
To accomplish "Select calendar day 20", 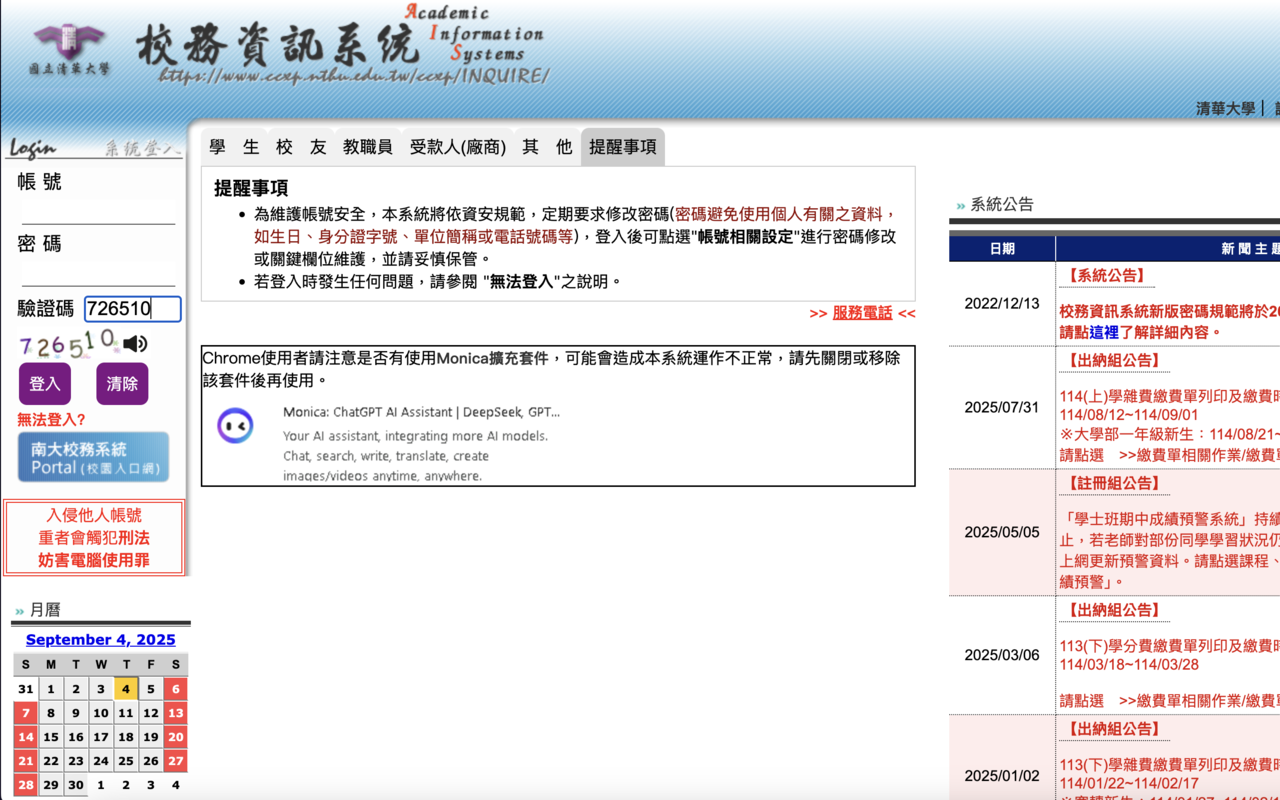I will pyautogui.click(x=176, y=737).
